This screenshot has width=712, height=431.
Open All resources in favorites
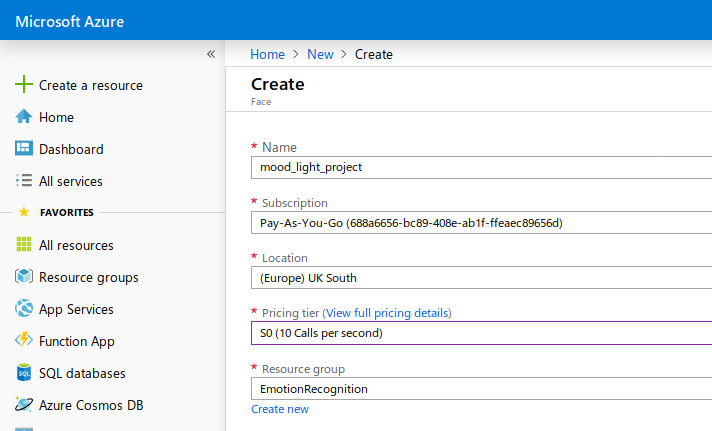click(x=76, y=245)
